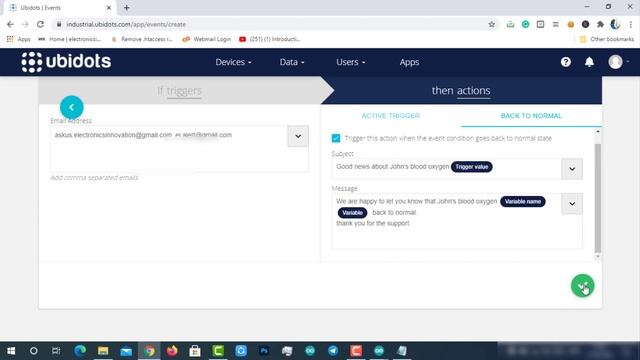
Task: Open Photoshop from the taskbar
Action: (x=264, y=351)
